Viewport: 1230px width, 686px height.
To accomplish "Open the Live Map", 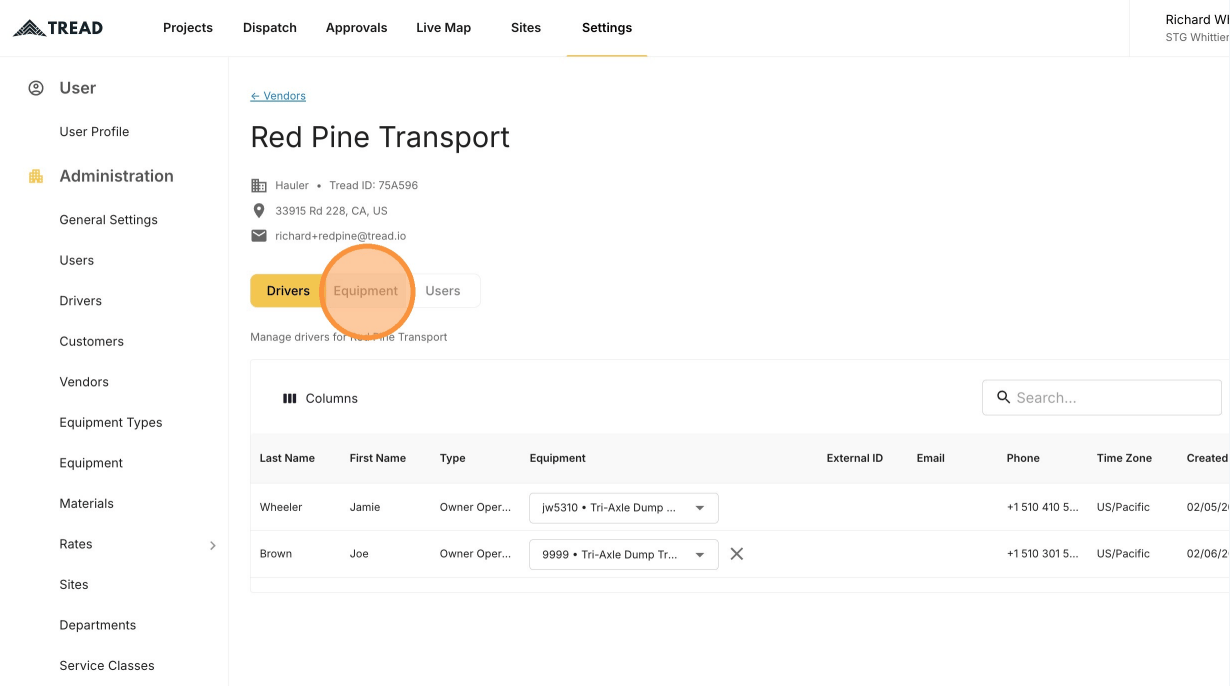I will 443,28.
